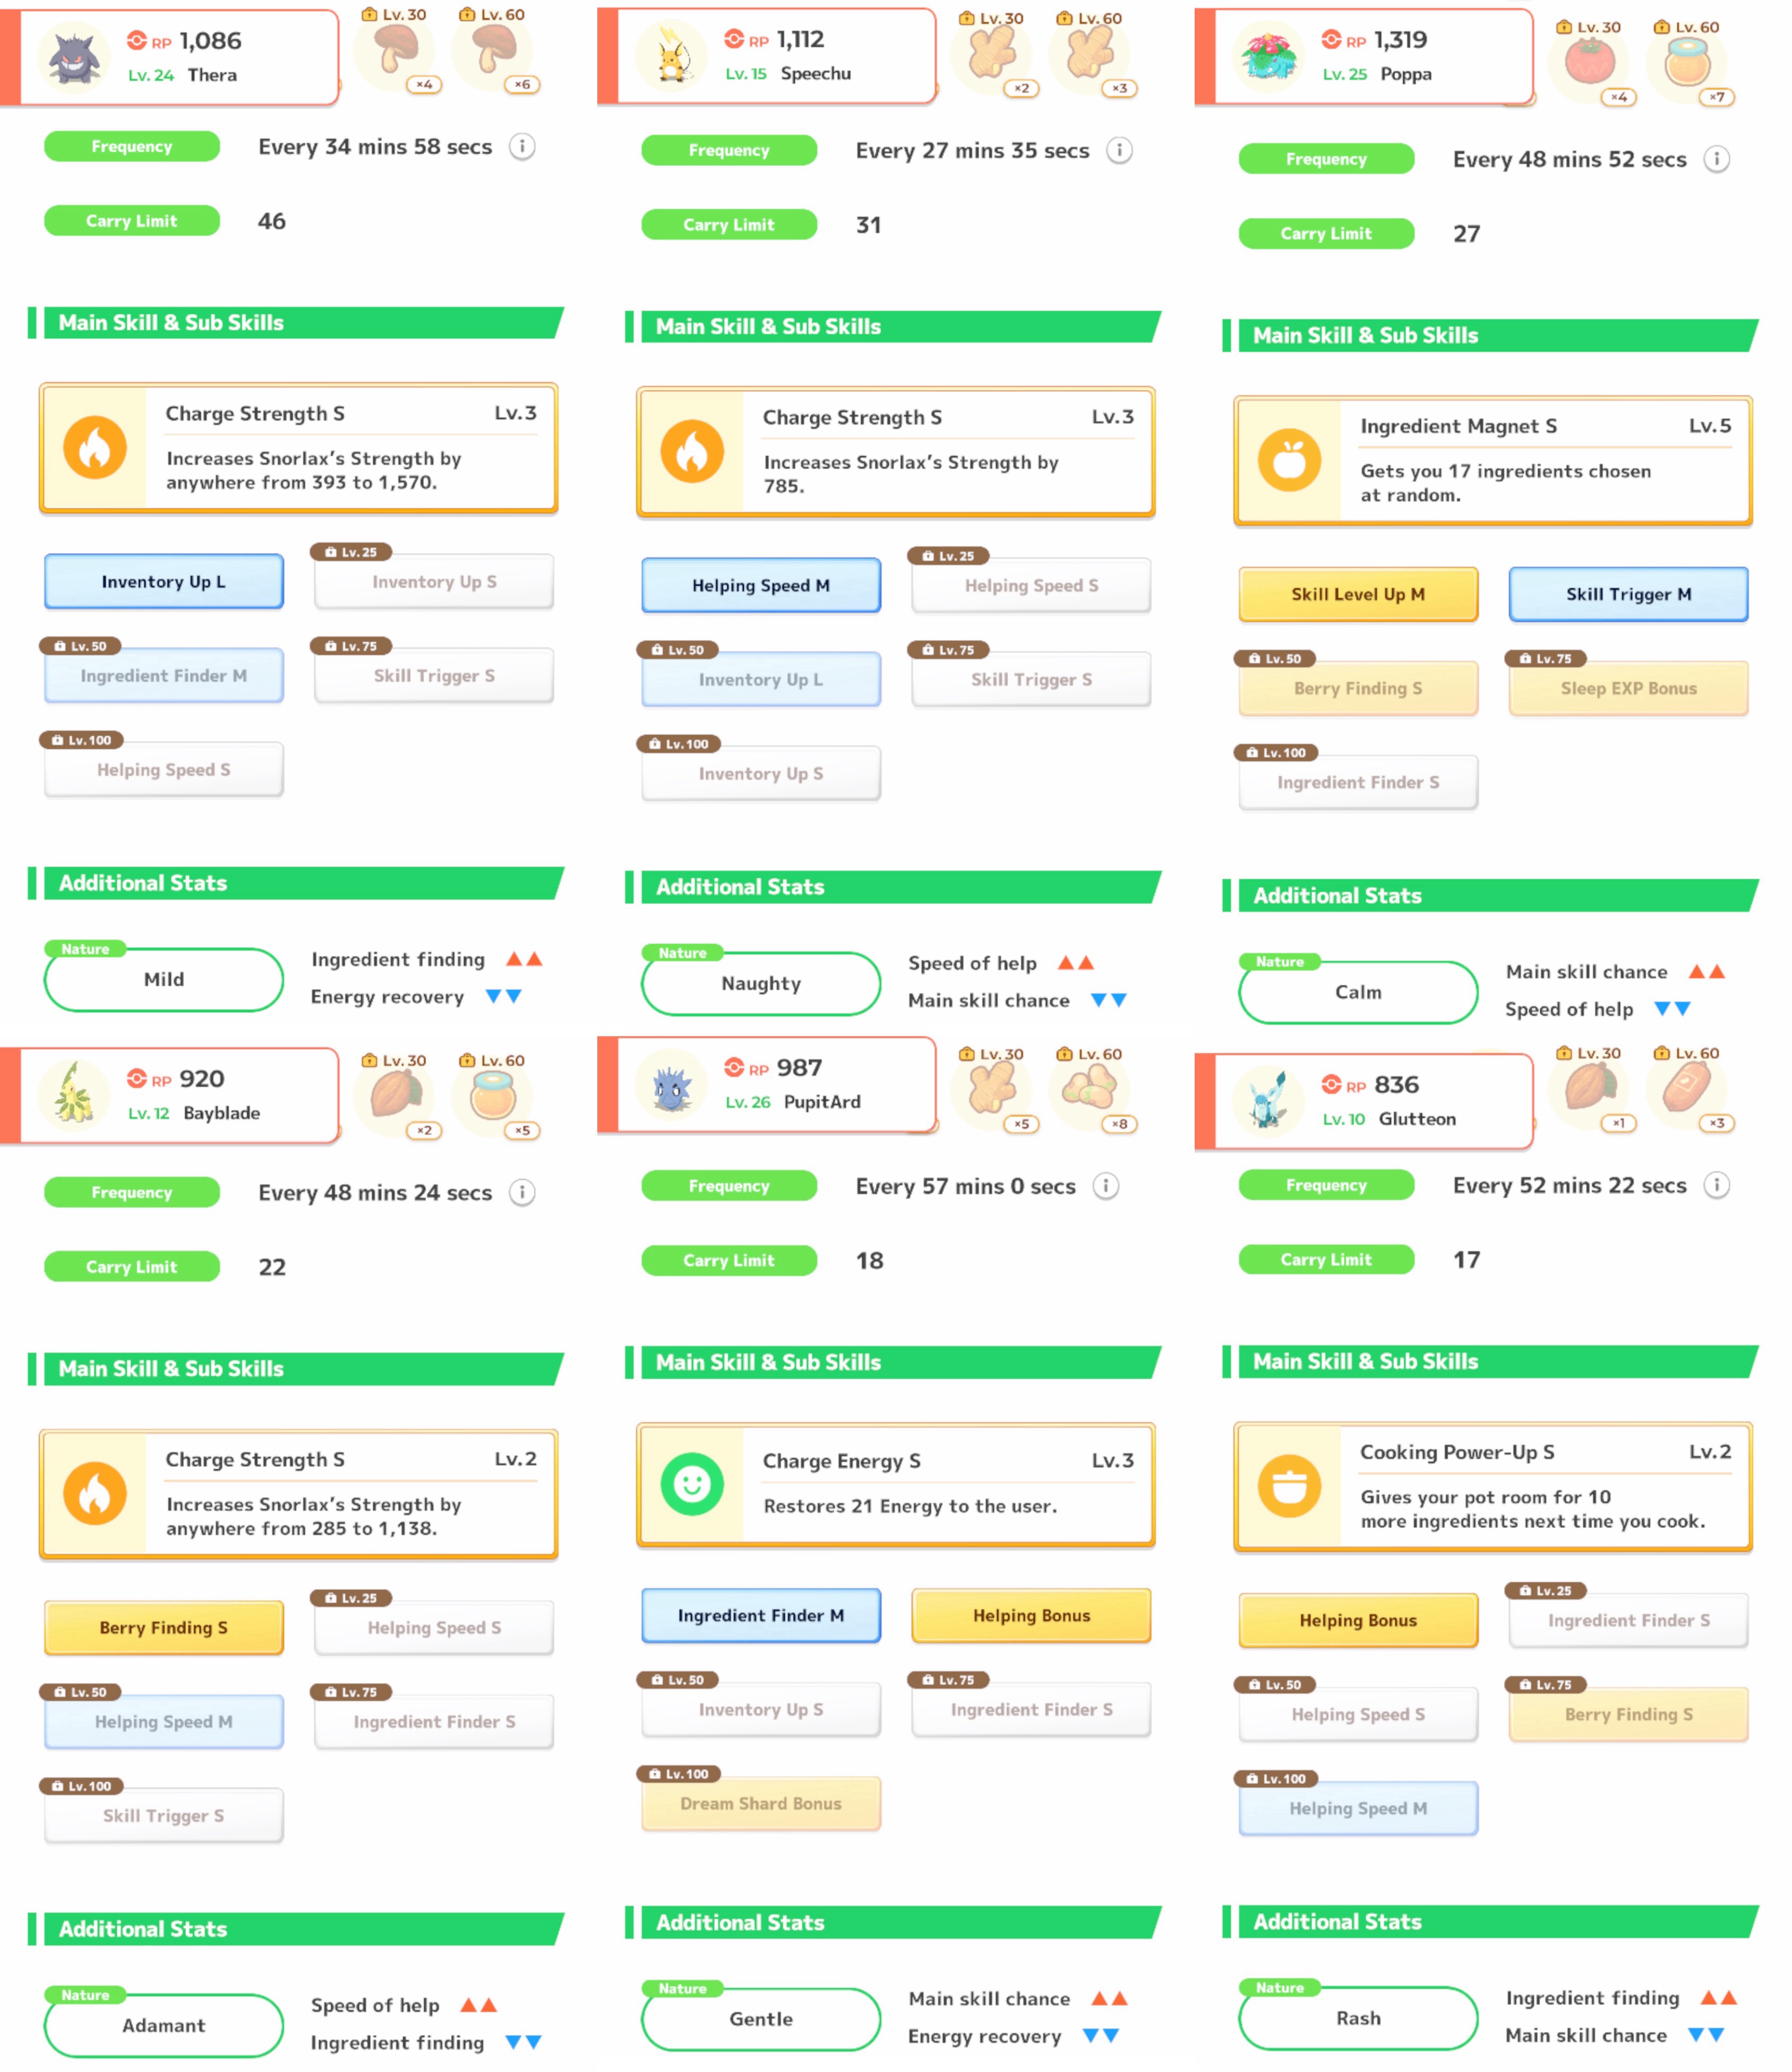Click Speechu's Lv. 30 ginger ingredient icon
Image resolution: width=1792 pixels, height=2072 pixels.
(991, 52)
